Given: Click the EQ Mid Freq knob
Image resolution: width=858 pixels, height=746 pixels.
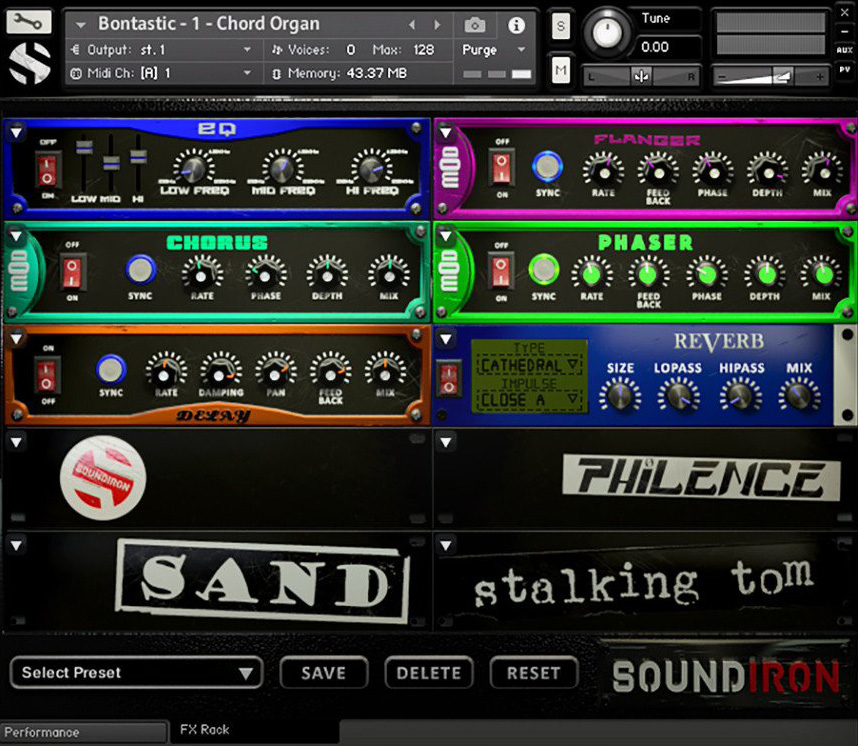Looking at the screenshot, I should click(282, 168).
